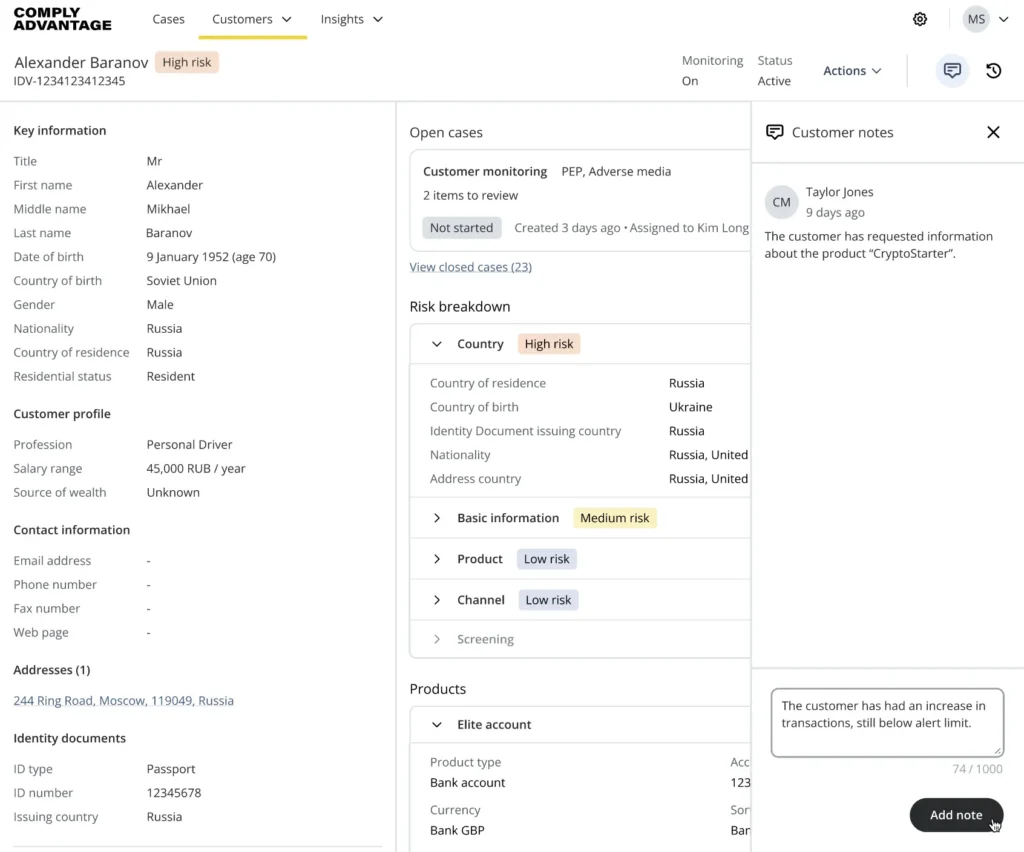Viewport: 1024px width, 852px height.
Task: Open the View closed cases link
Action: pos(470,267)
